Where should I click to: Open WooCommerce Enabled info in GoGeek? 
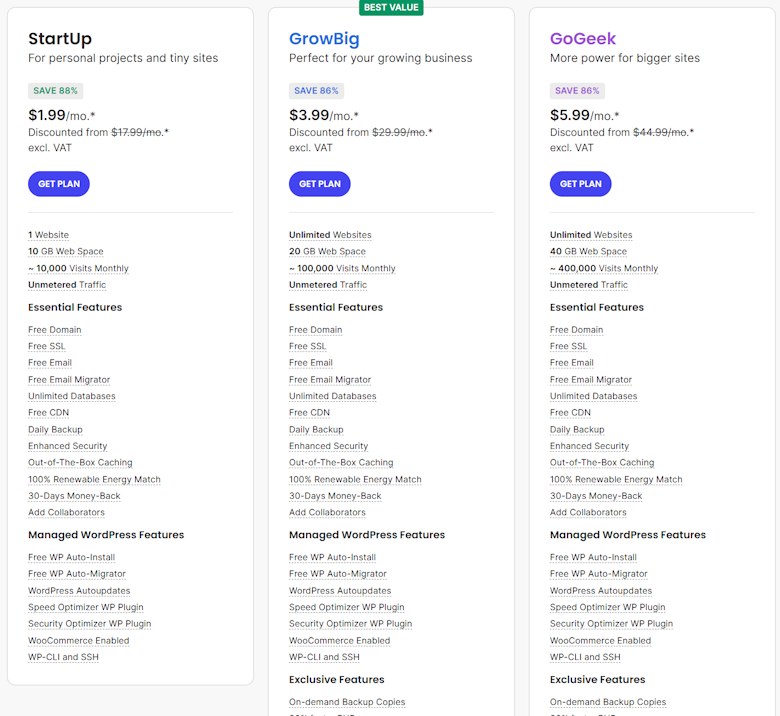[x=600, y=641]
